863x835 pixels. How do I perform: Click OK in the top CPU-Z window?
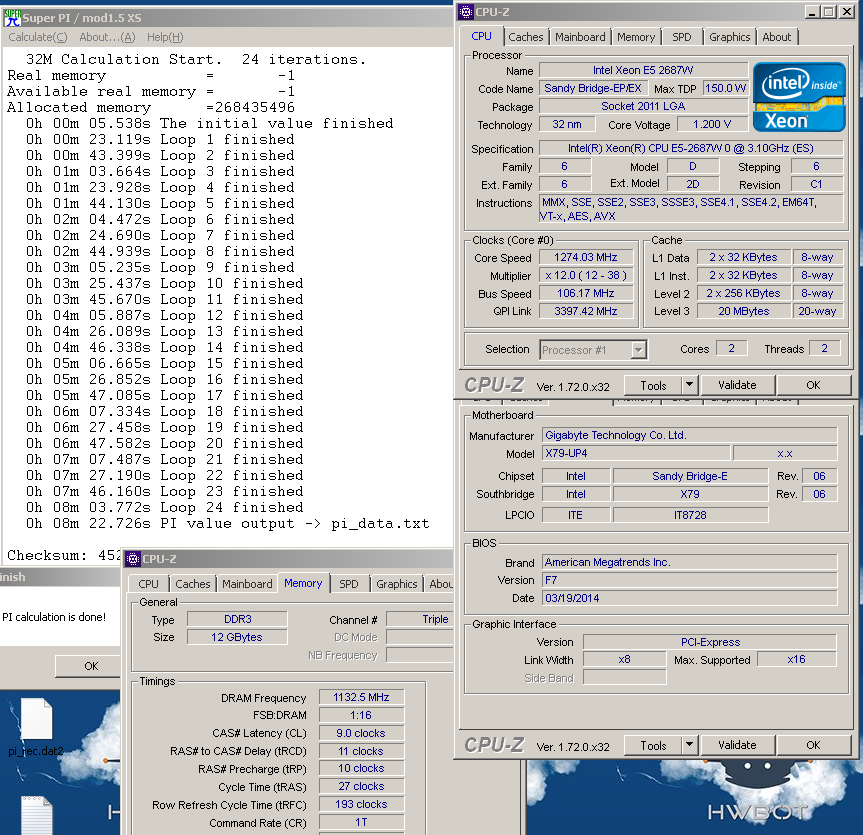[x=813, y=385]
